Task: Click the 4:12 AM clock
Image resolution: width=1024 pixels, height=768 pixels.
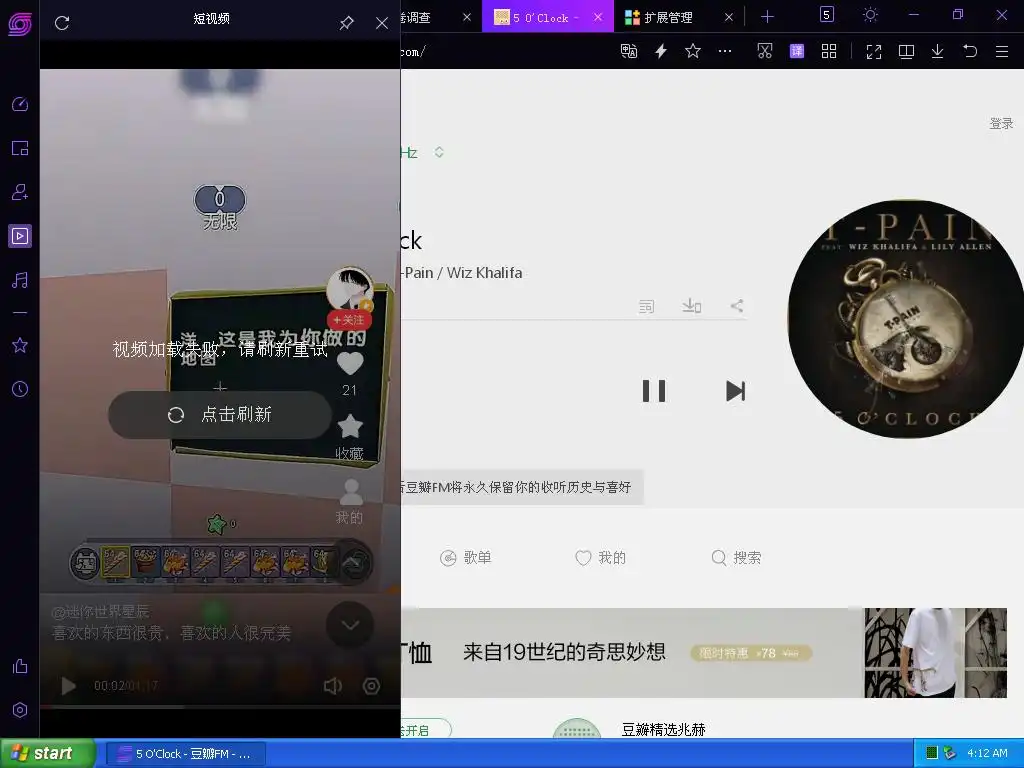Action: pyautogui.click(x=987, y=753)
